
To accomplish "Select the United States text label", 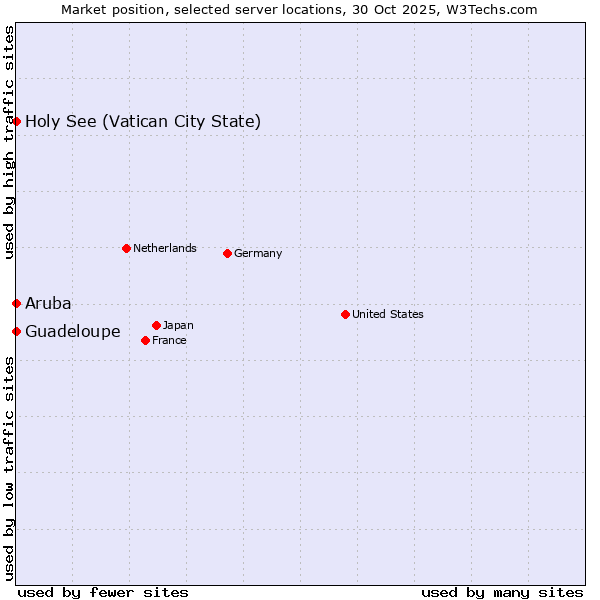I will (388, 315).
